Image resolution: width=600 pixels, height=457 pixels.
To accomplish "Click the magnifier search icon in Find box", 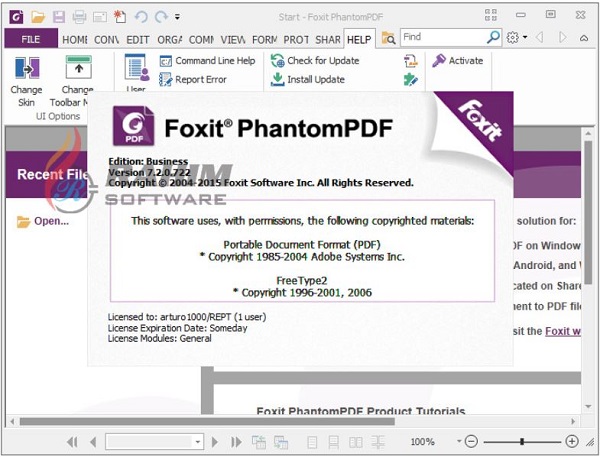I will pos(494,37).
